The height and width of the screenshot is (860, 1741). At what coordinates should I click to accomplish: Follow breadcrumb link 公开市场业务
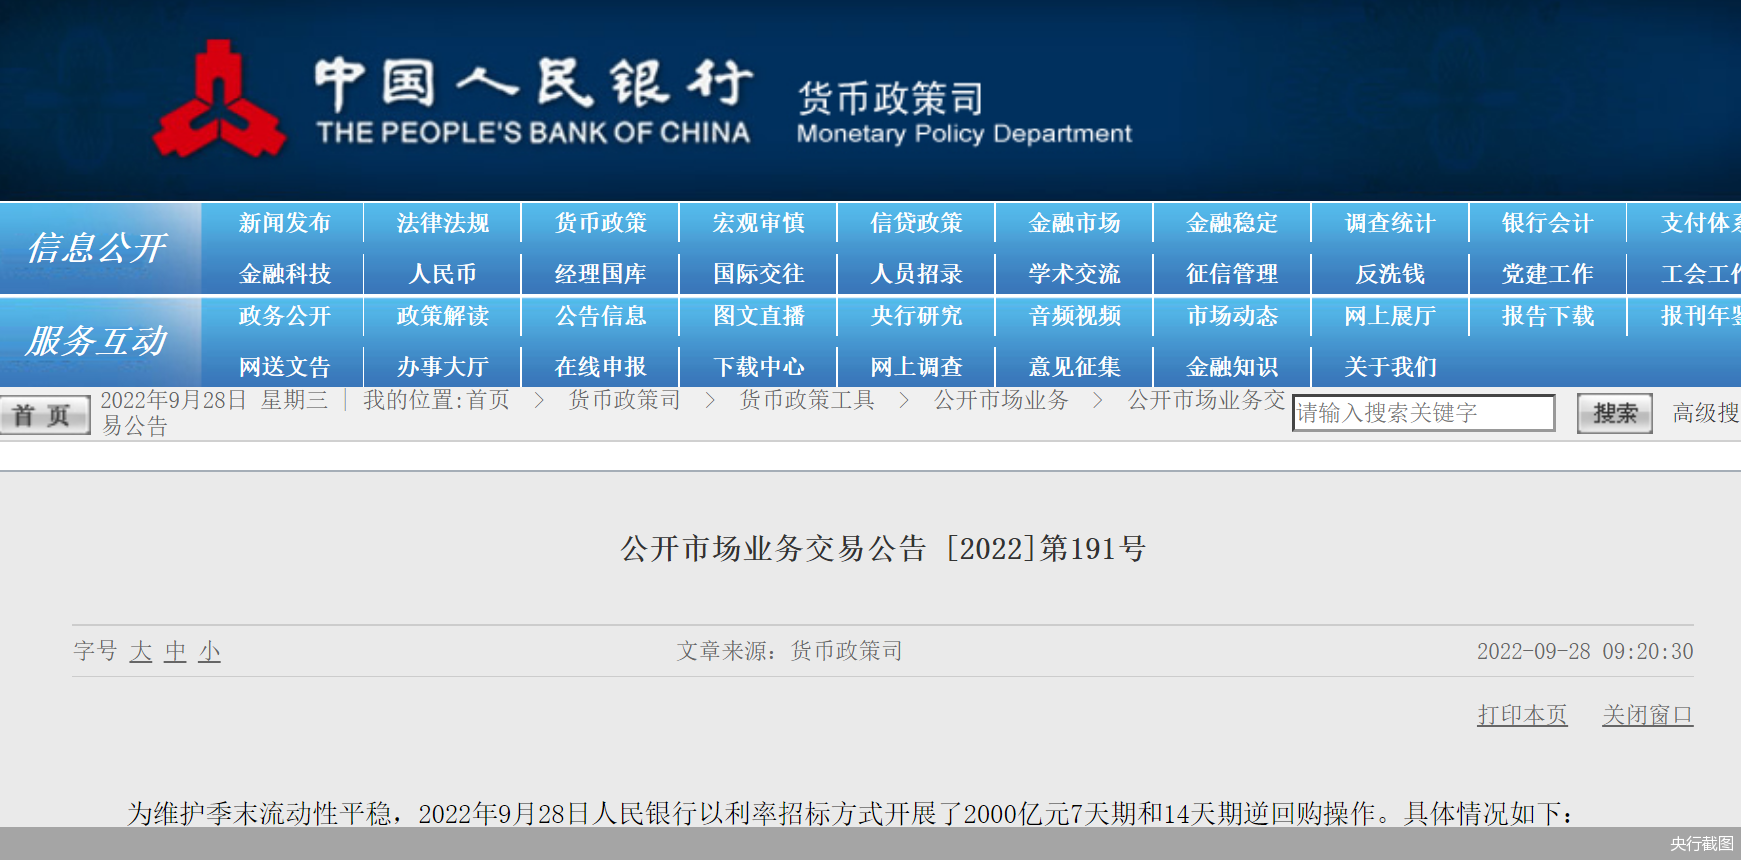click(x=1001, y=400)
